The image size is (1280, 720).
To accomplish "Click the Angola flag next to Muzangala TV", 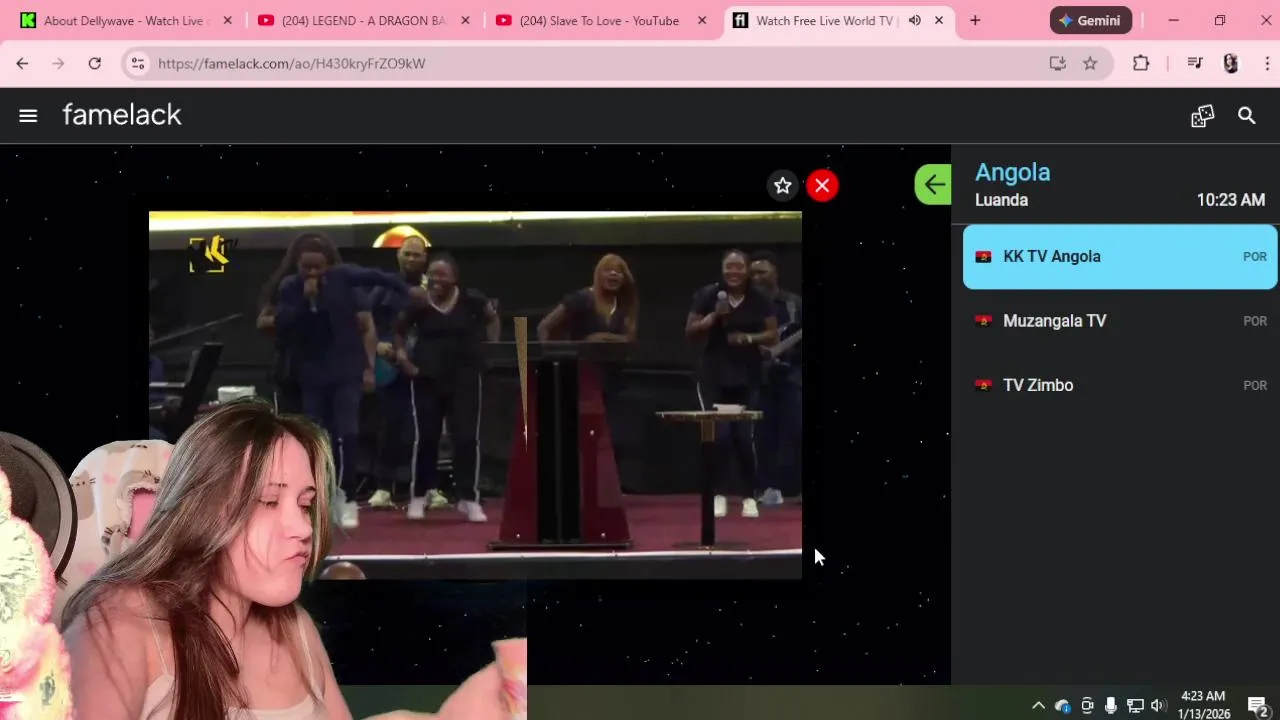I will click(x=983, y=321).
